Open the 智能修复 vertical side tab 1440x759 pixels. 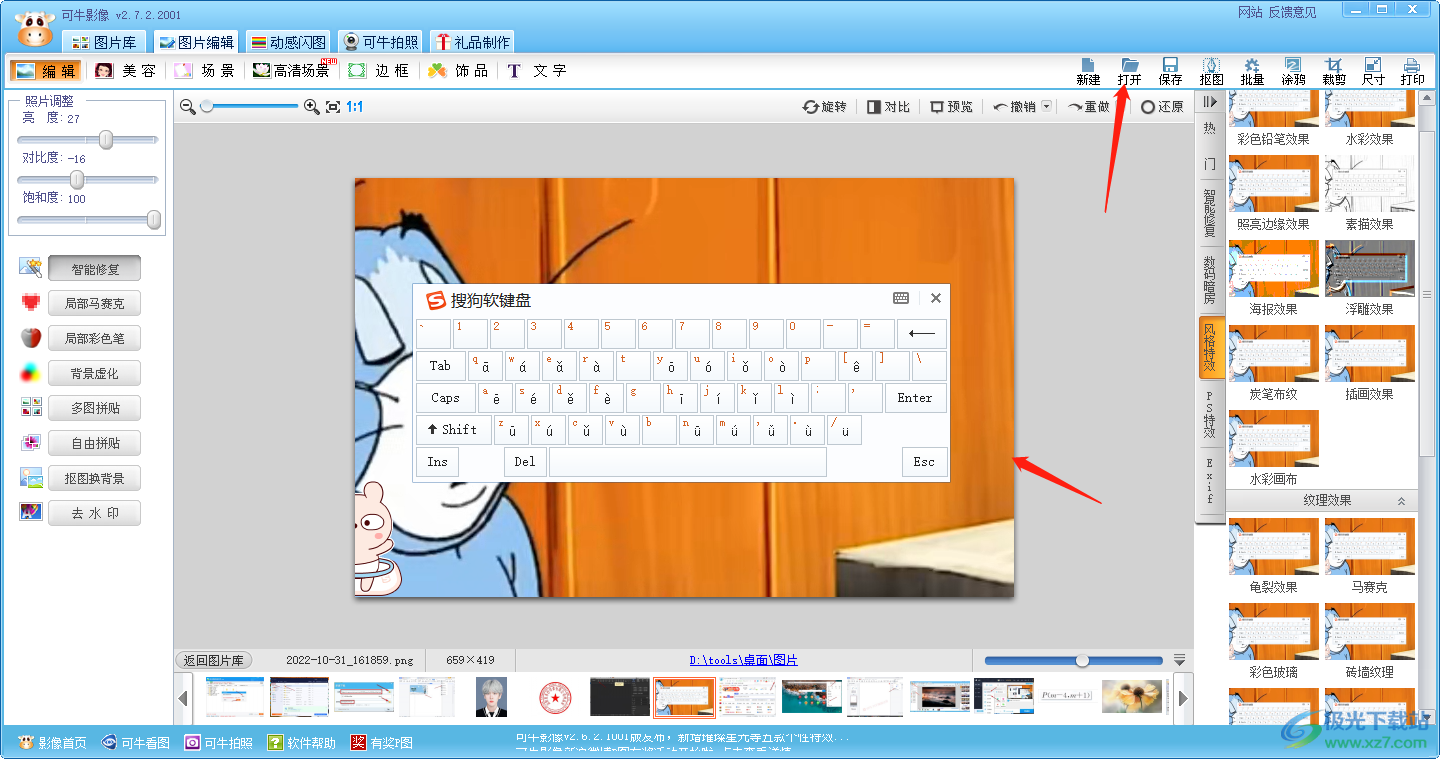(x=1210, y=214)
